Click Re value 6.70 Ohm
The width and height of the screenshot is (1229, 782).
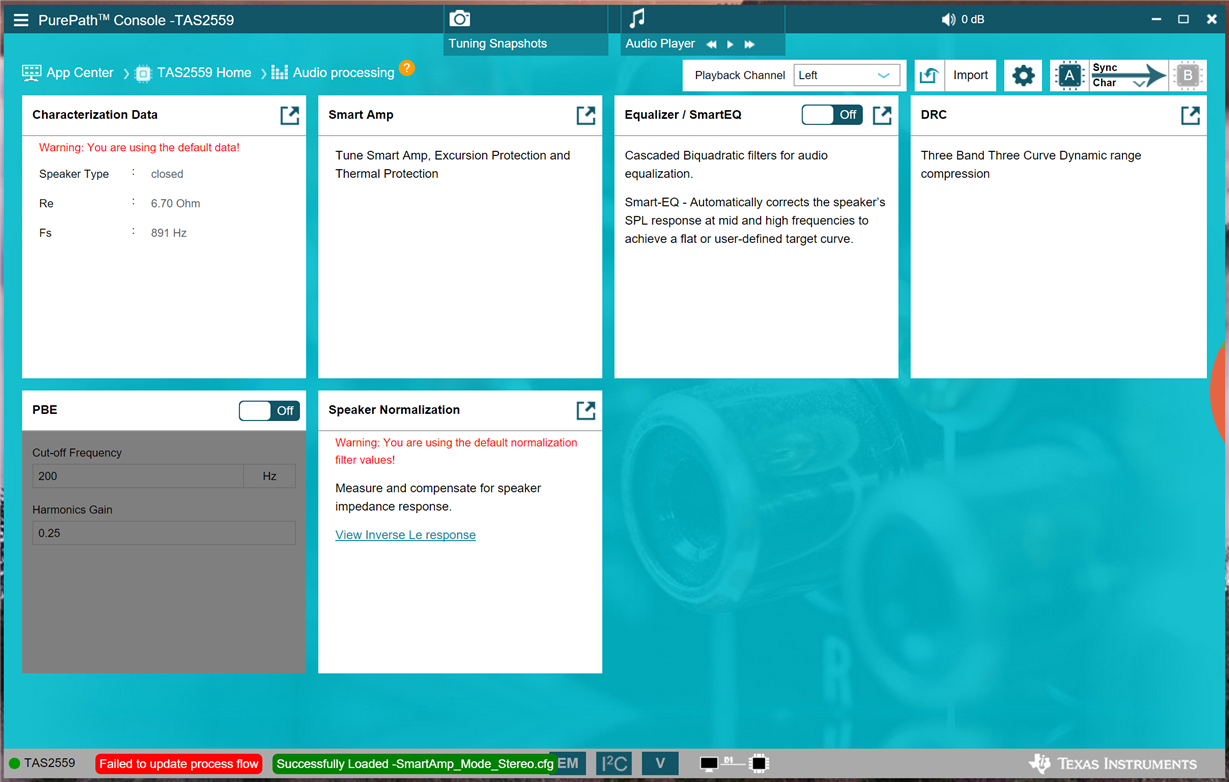[176, 203]
